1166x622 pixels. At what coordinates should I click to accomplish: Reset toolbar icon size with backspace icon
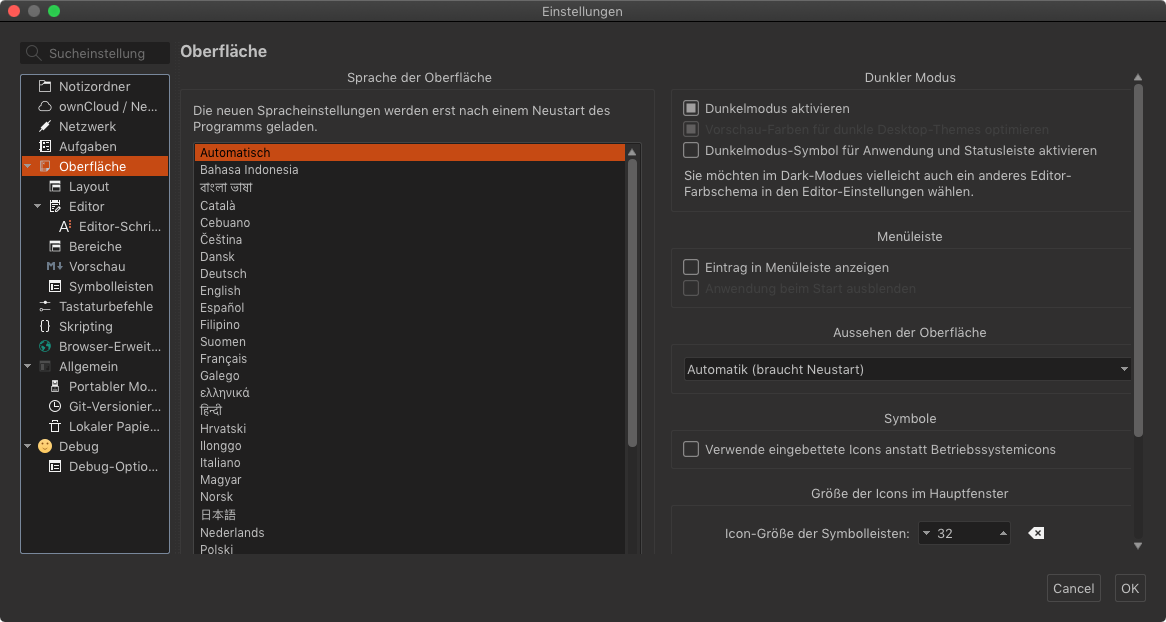click(1036, 533)
